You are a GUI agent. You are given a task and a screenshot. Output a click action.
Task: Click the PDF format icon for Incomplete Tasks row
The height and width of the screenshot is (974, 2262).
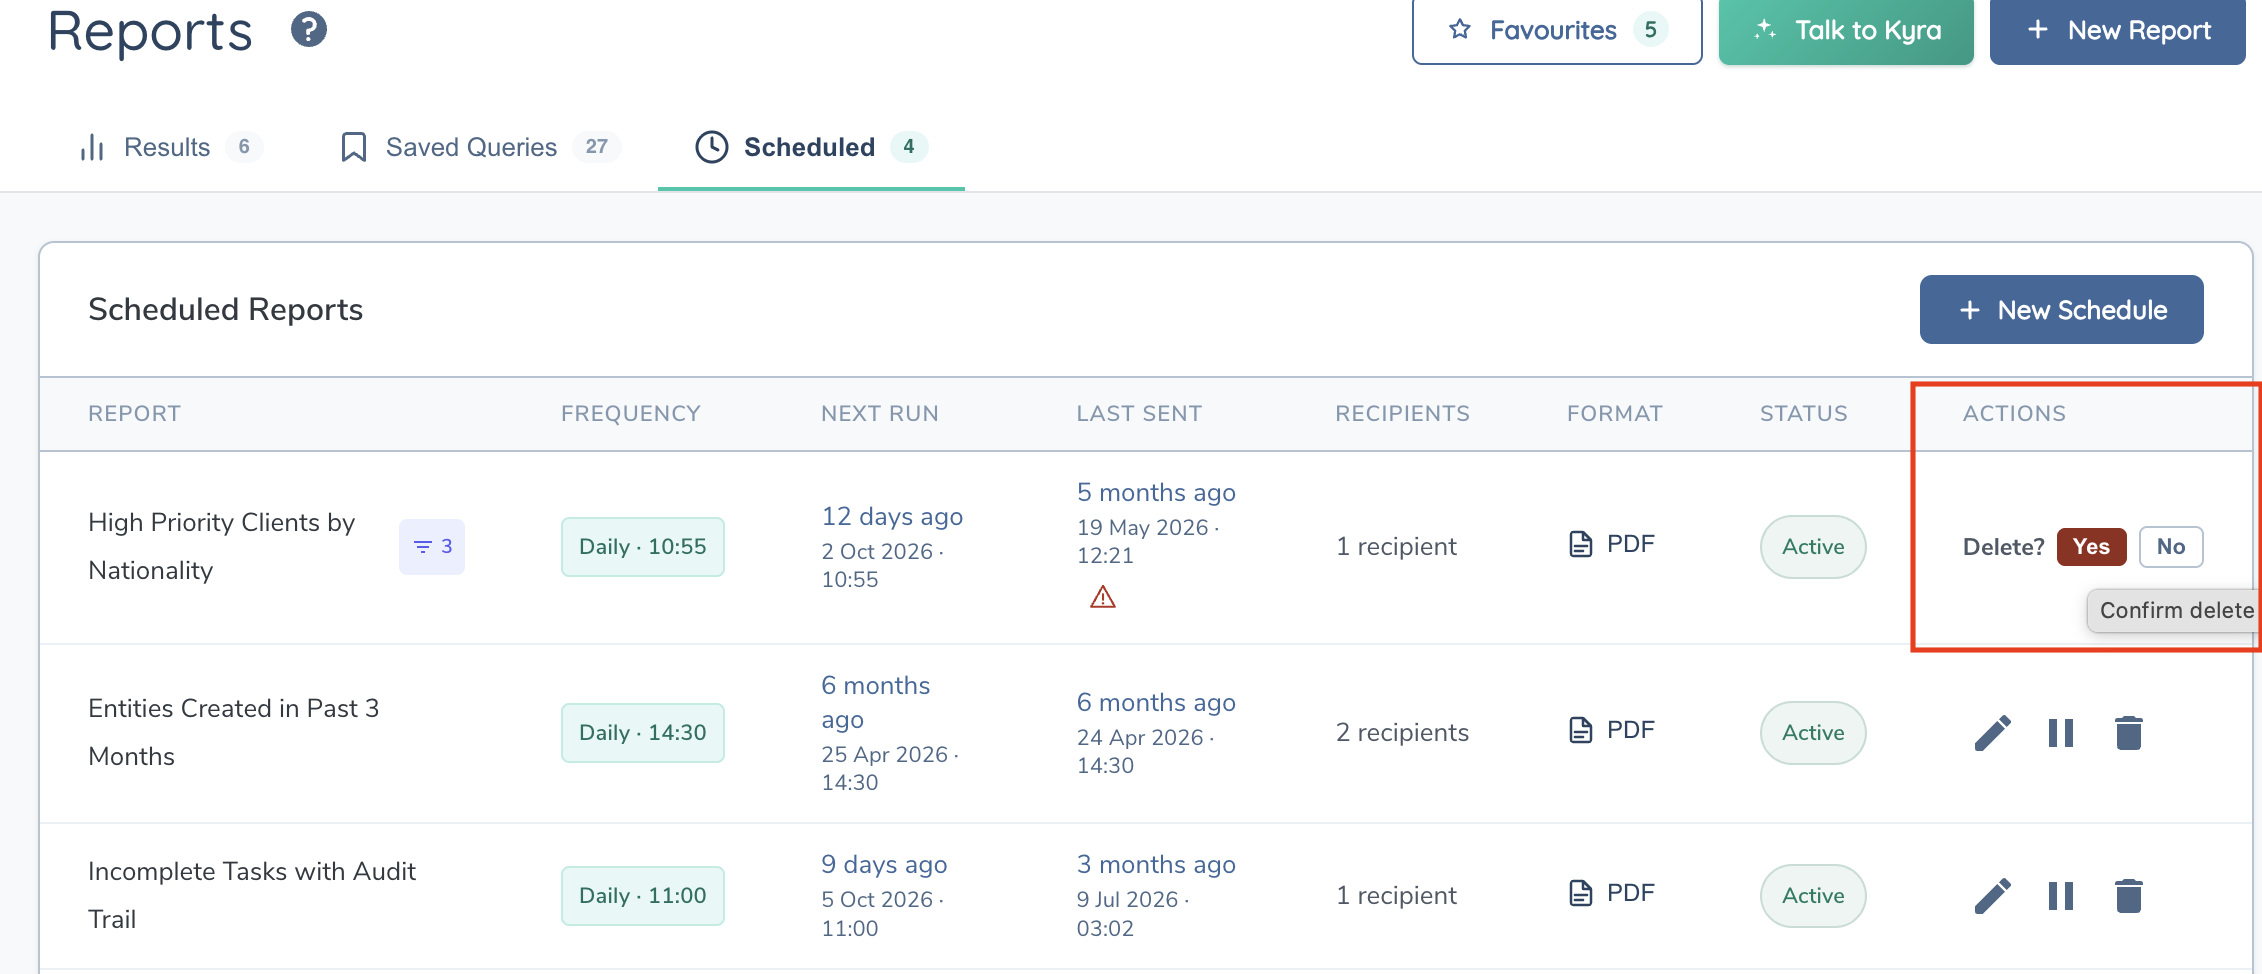pyautogui.click(x=1581, y=893)
